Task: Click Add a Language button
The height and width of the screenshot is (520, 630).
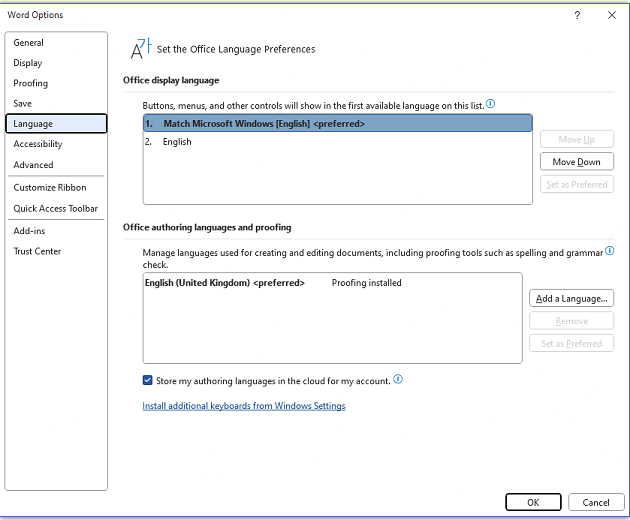Action: coord(571,299)
